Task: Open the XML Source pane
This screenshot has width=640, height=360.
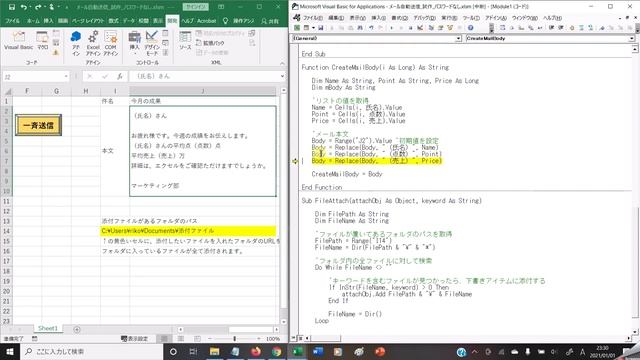Action: pos(185,41)
